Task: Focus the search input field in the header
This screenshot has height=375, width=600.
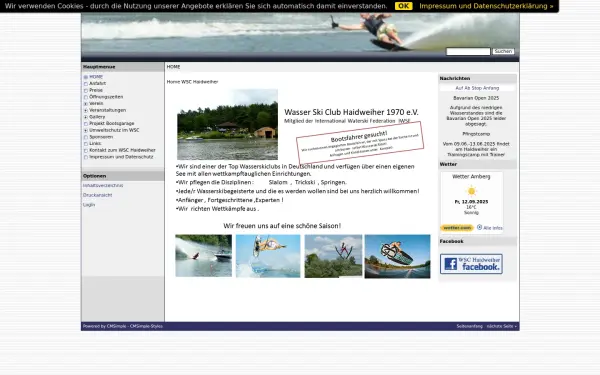Action: coord(468,51)
